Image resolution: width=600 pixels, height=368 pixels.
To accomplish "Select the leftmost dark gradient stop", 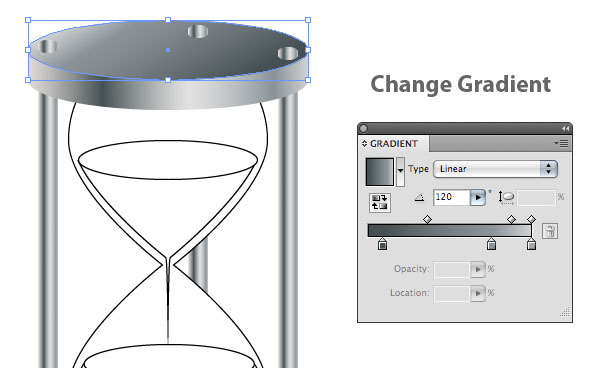I will click(382, 244).
